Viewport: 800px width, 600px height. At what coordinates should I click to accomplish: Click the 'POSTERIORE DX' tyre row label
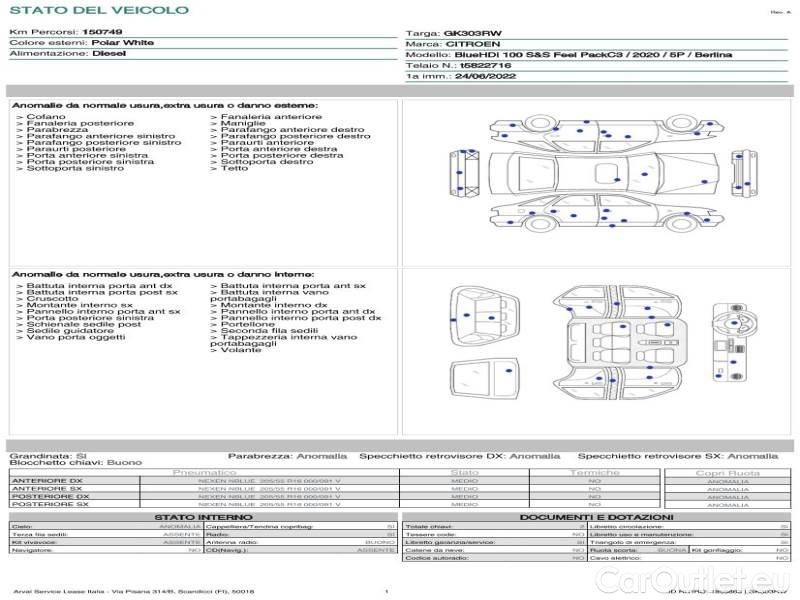[51, 496]
